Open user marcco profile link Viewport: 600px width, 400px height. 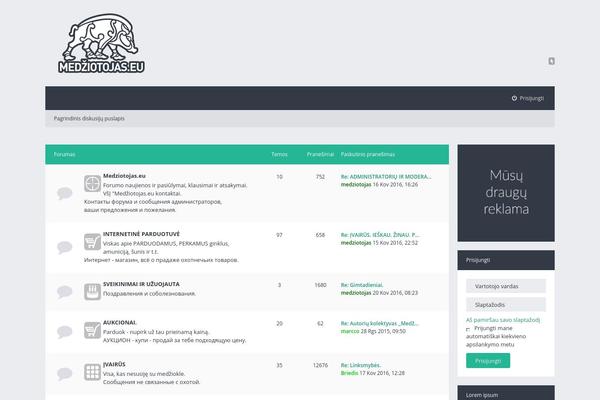click(350, 331)
